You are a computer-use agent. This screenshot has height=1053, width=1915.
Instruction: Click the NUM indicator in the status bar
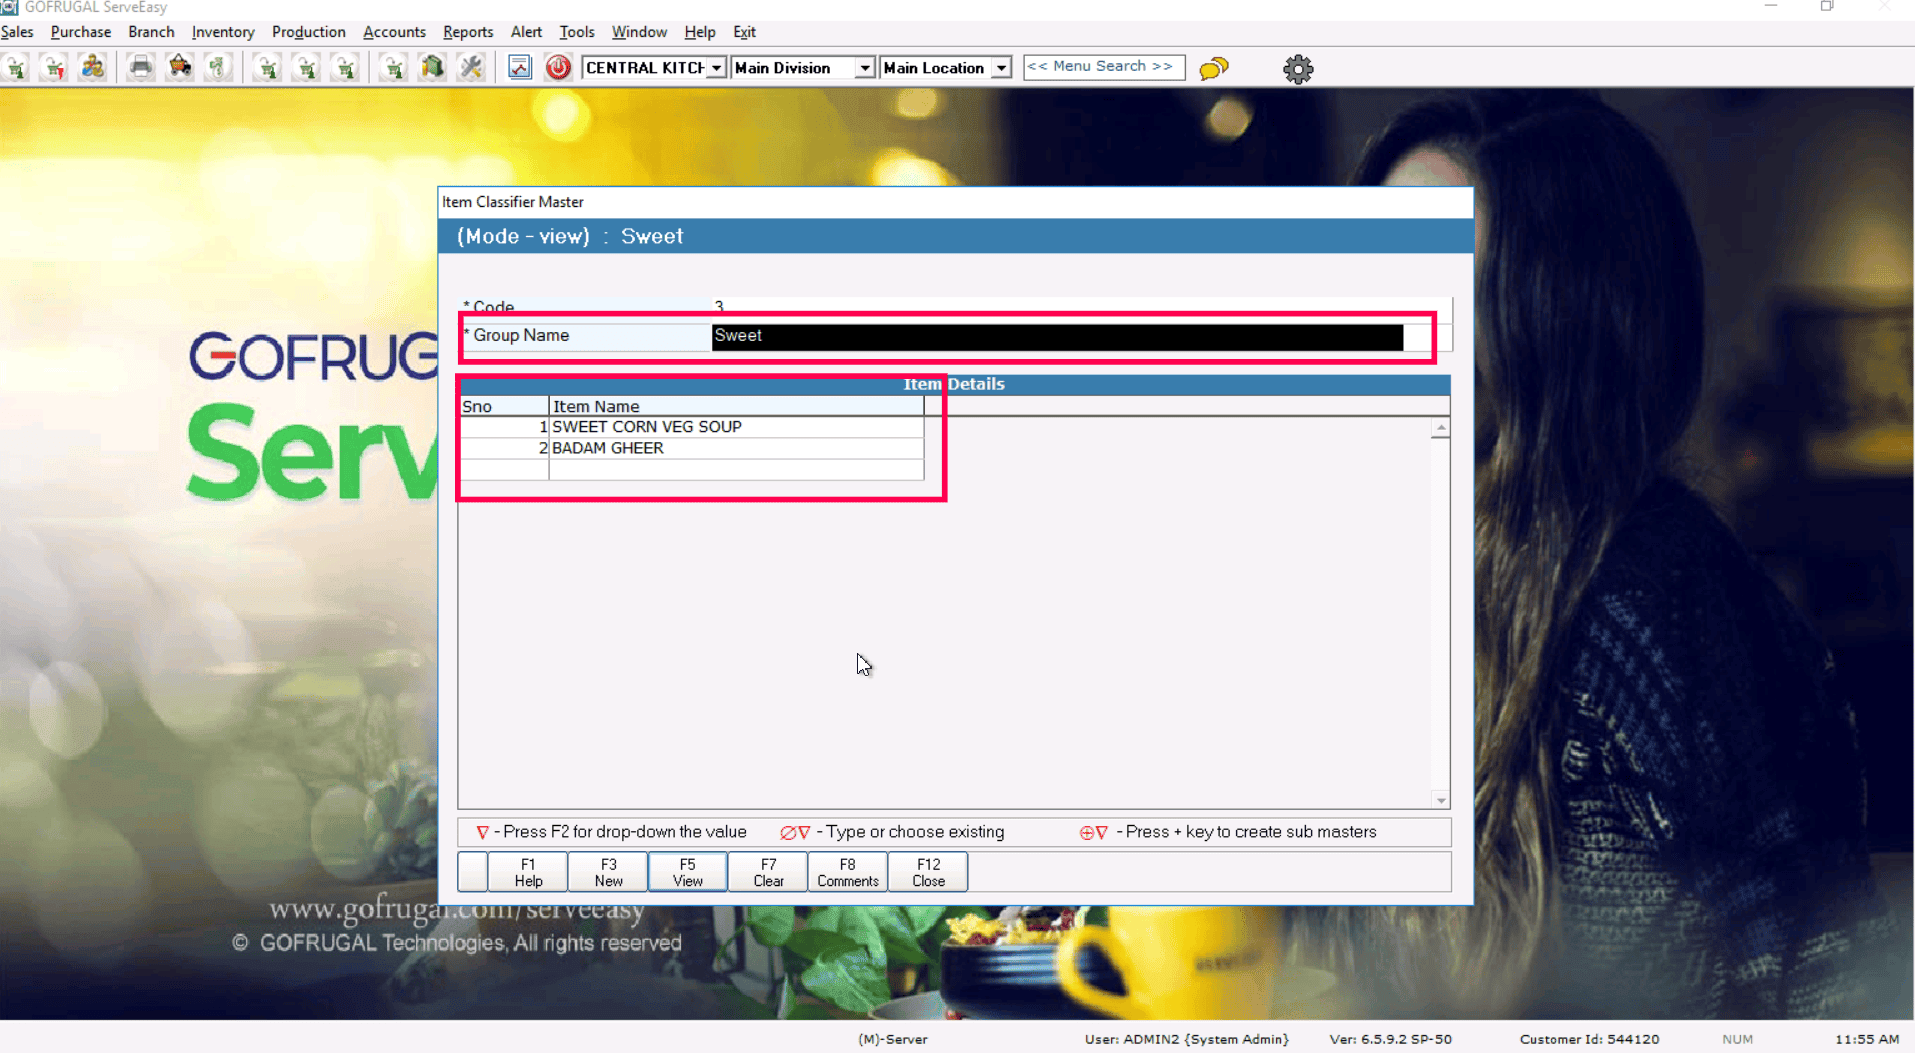[1737, 1039]
